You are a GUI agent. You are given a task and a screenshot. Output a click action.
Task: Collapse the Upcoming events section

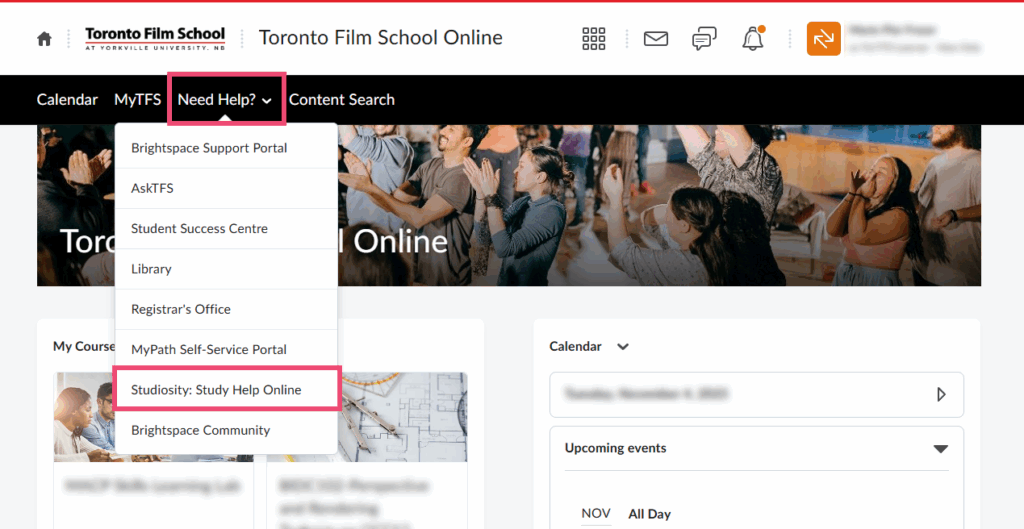(940, 448)
